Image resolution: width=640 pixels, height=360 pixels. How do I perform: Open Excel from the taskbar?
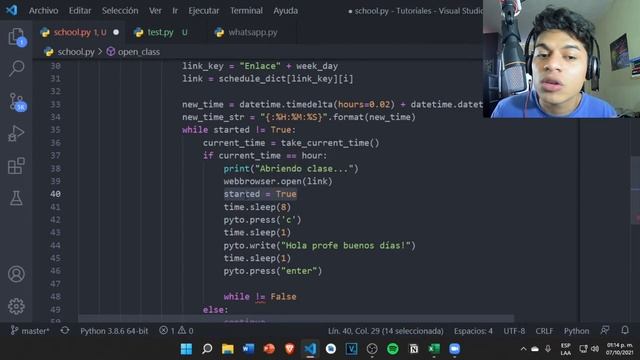434,349
